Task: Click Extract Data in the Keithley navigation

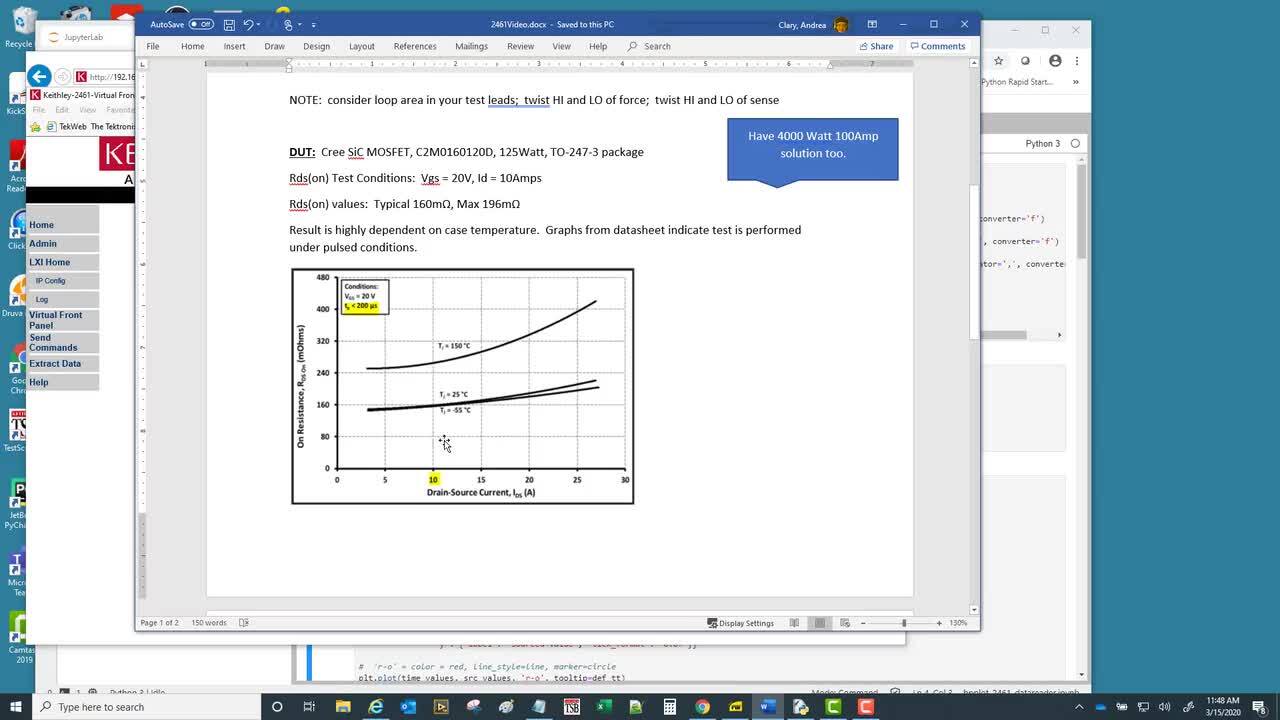Action: (53, 363)
